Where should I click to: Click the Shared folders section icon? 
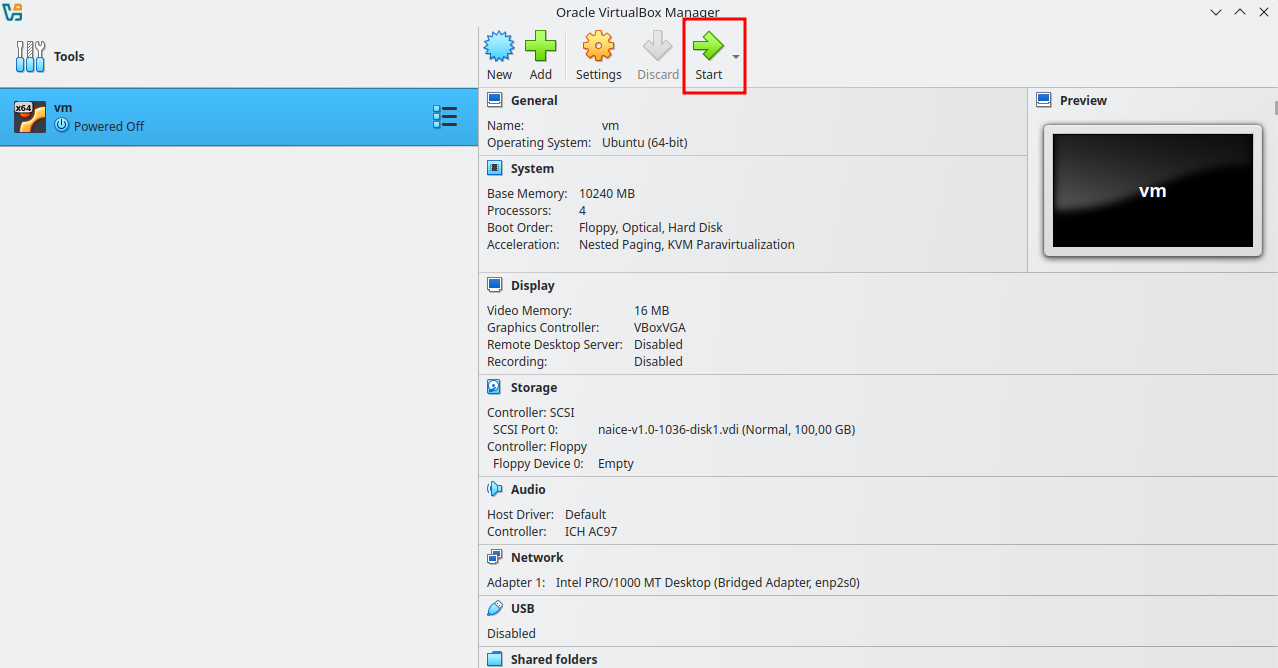coord(495,659)
